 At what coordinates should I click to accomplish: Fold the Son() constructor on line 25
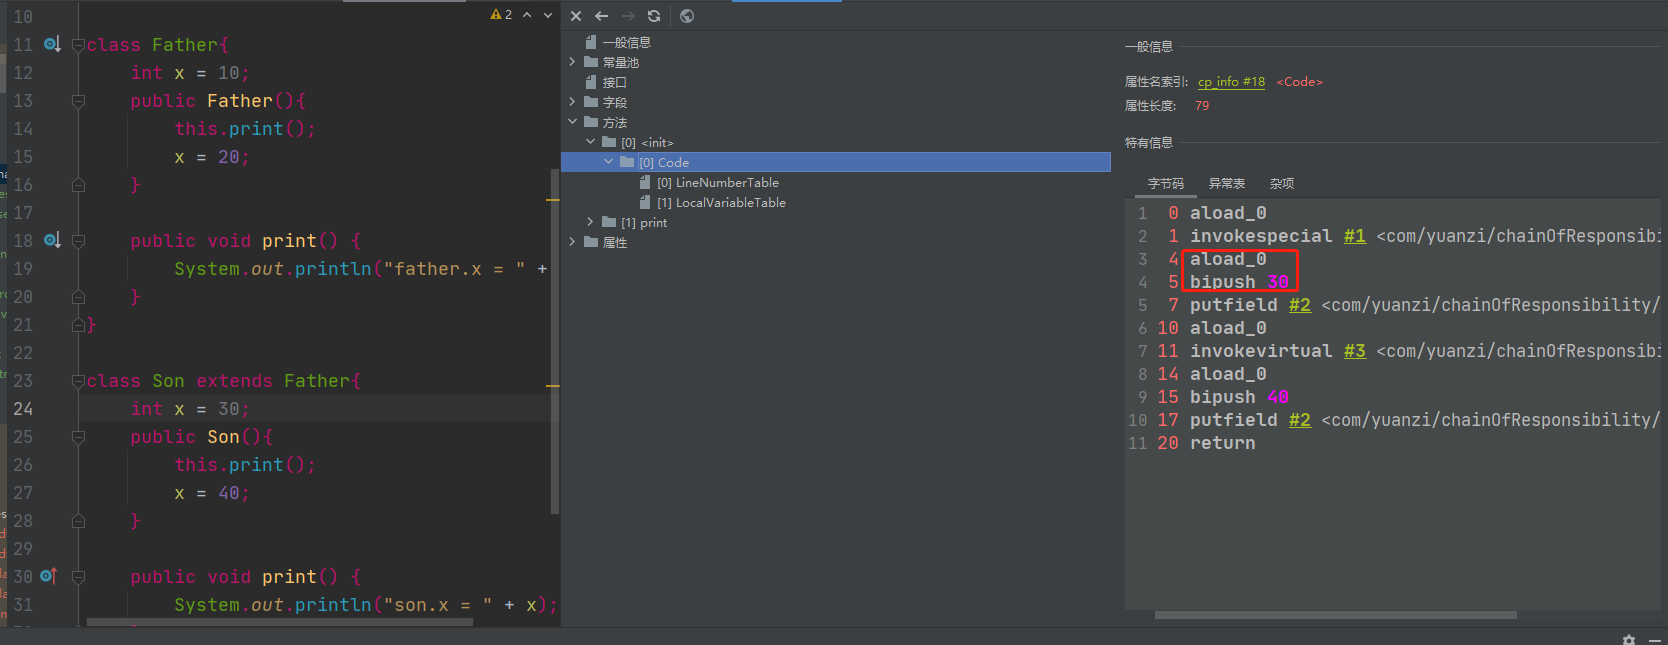[x=78, y=437]
